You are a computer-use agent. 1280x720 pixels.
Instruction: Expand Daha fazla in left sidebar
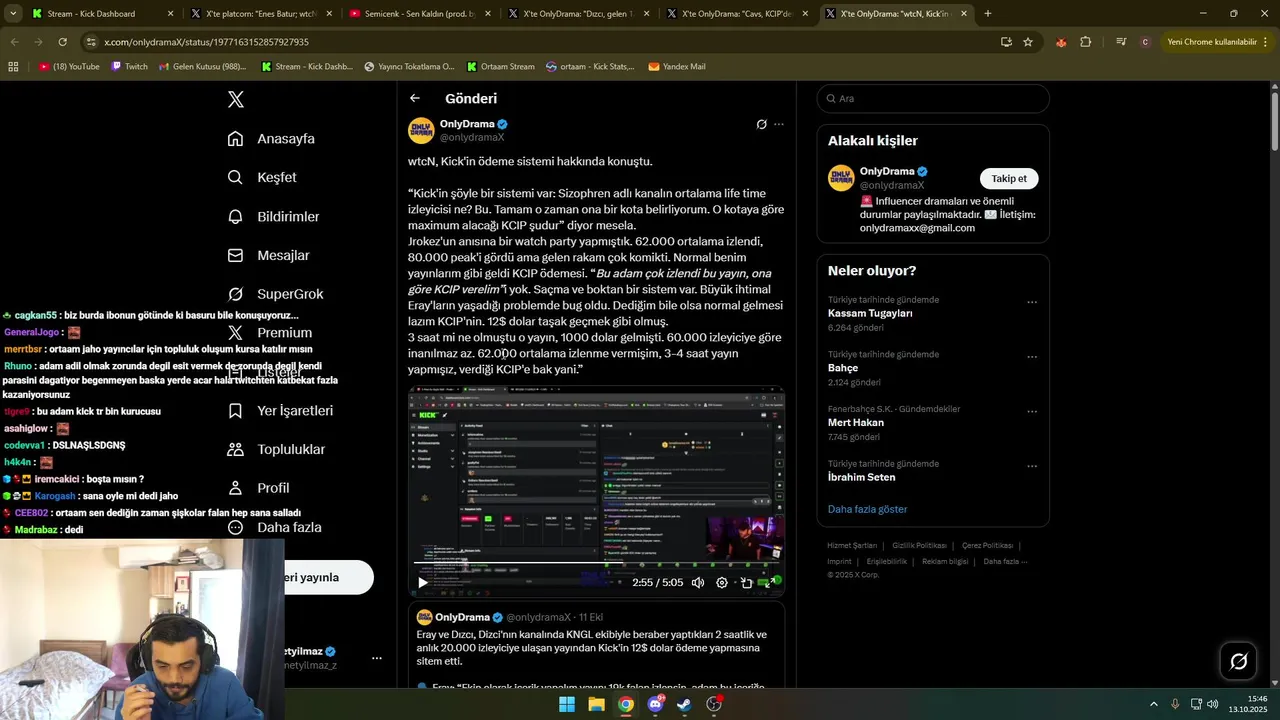[274, 527]
